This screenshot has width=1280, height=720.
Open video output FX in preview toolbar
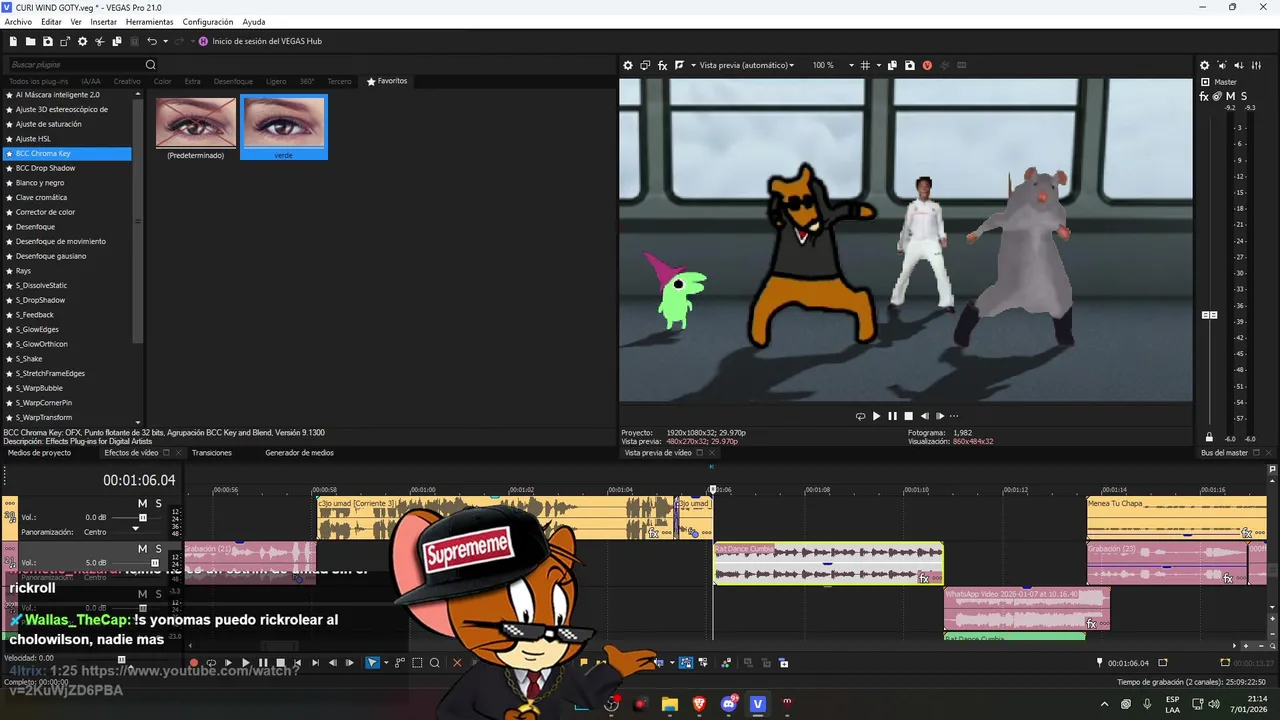coord(662,65)
